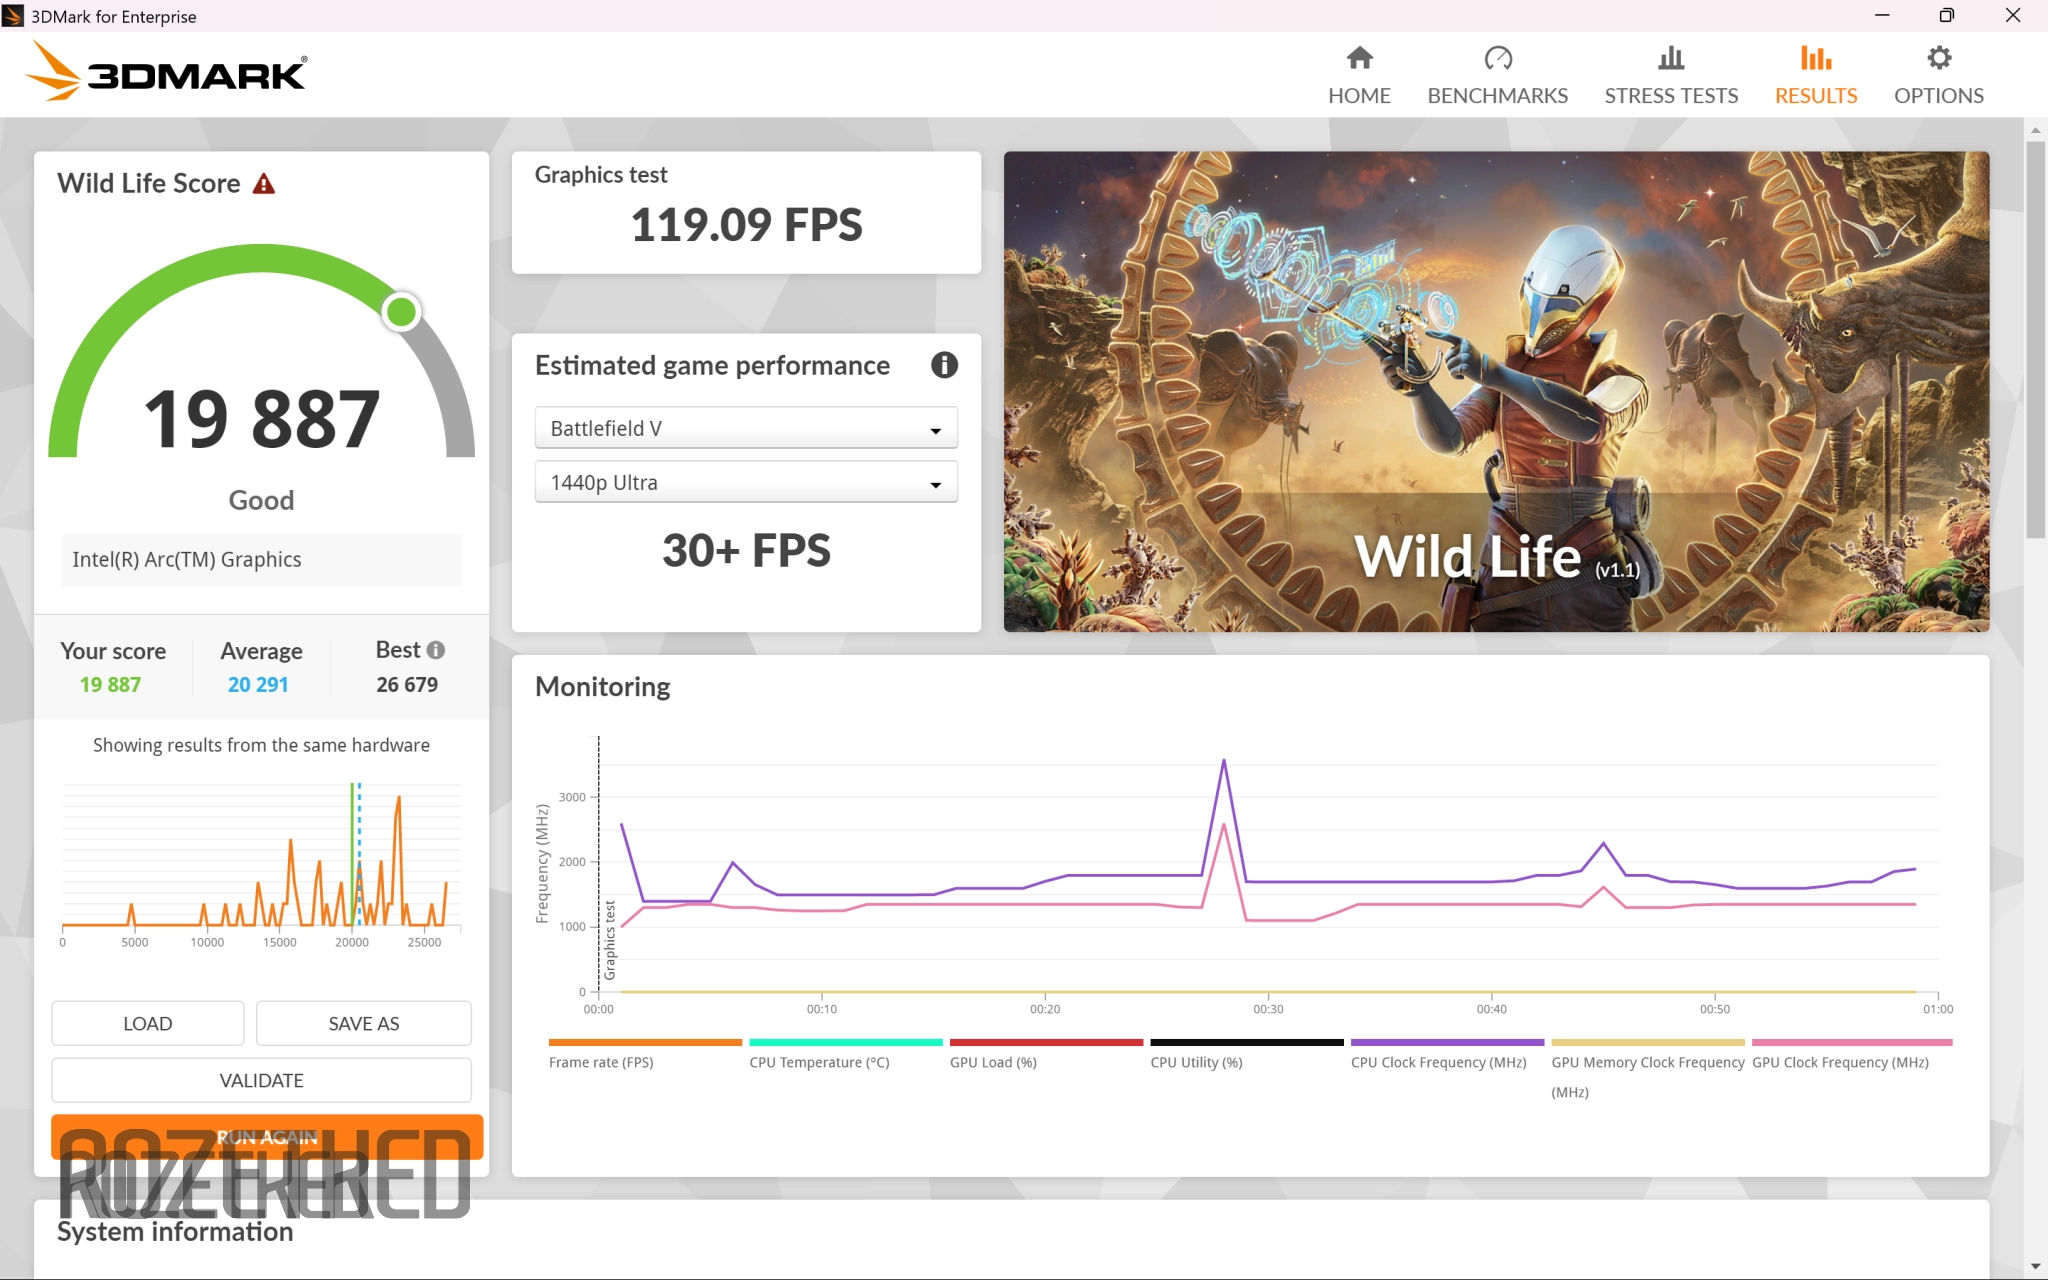The height and width of the screenshot is (1280, 2048).
Task: Toggle CPU Temperature legend series
Action: 818,1062
